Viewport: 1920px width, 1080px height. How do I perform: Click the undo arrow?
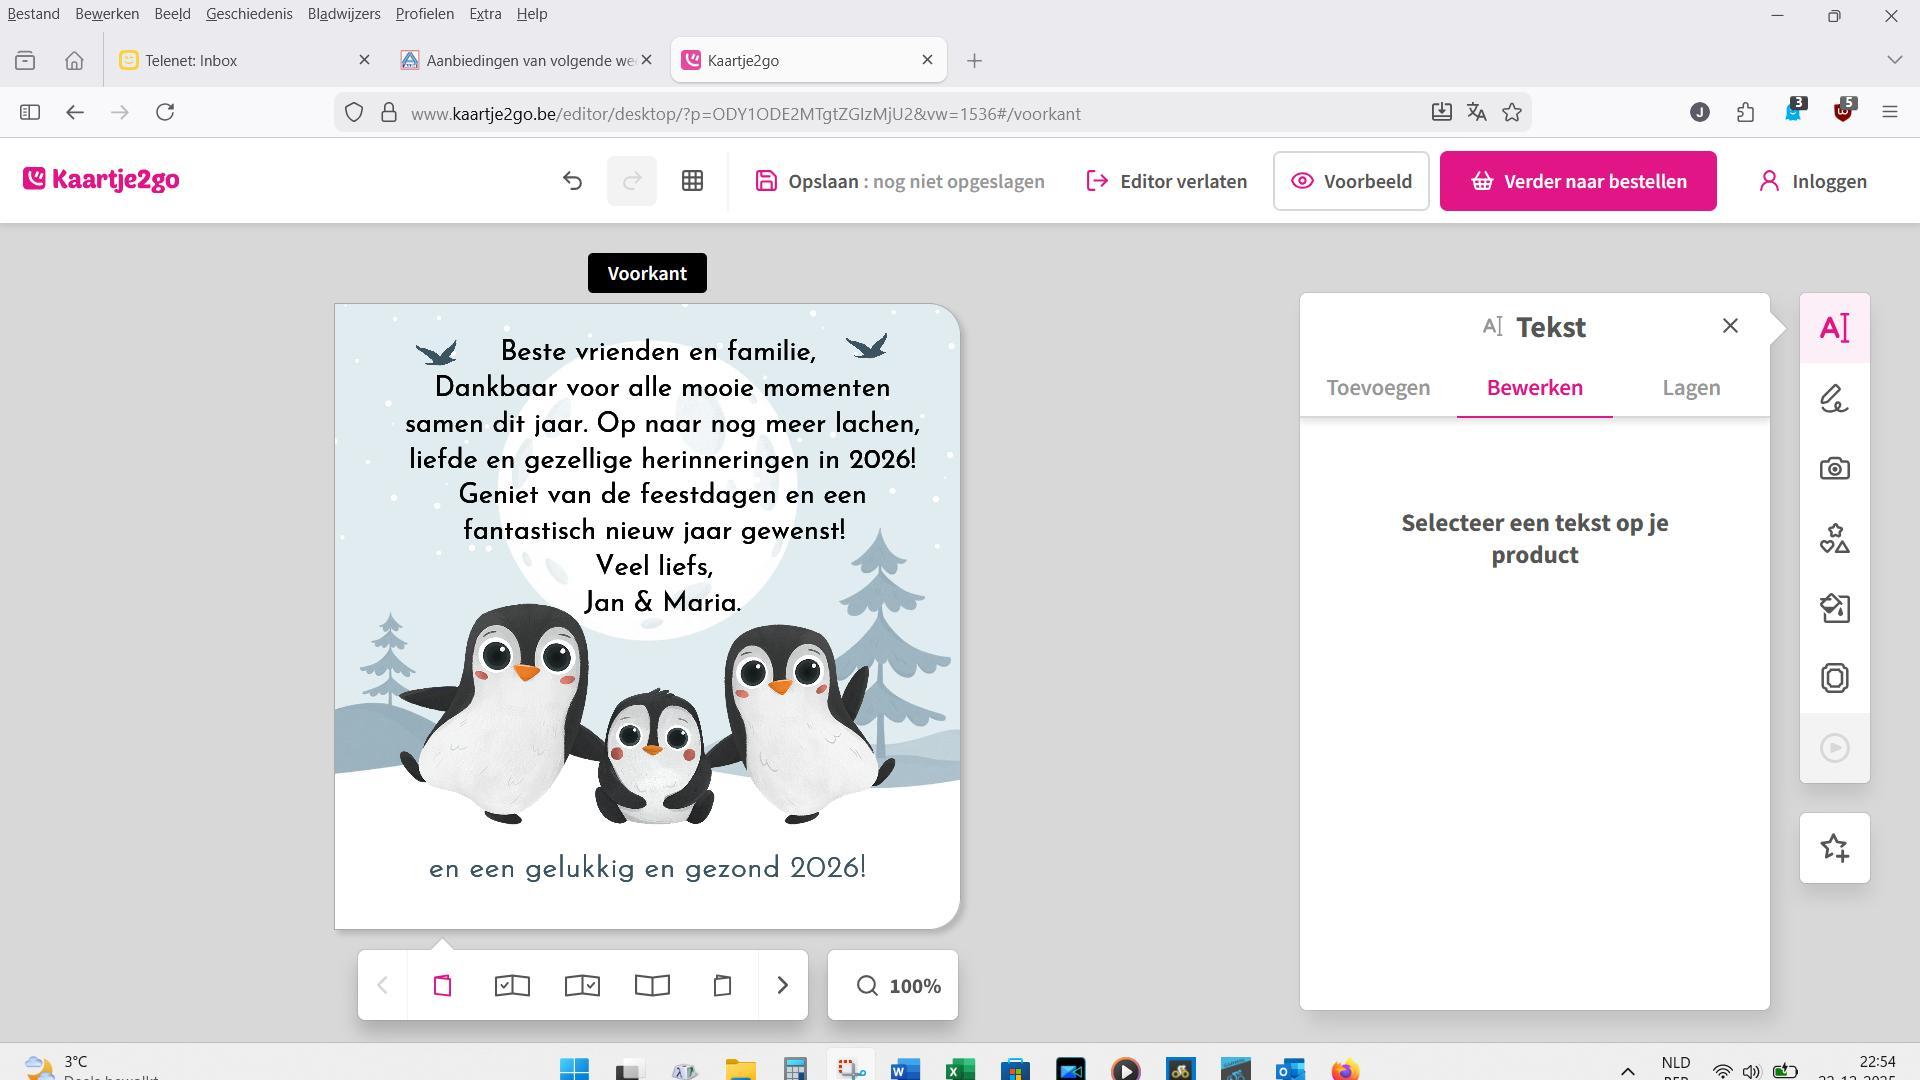point(572,181)
